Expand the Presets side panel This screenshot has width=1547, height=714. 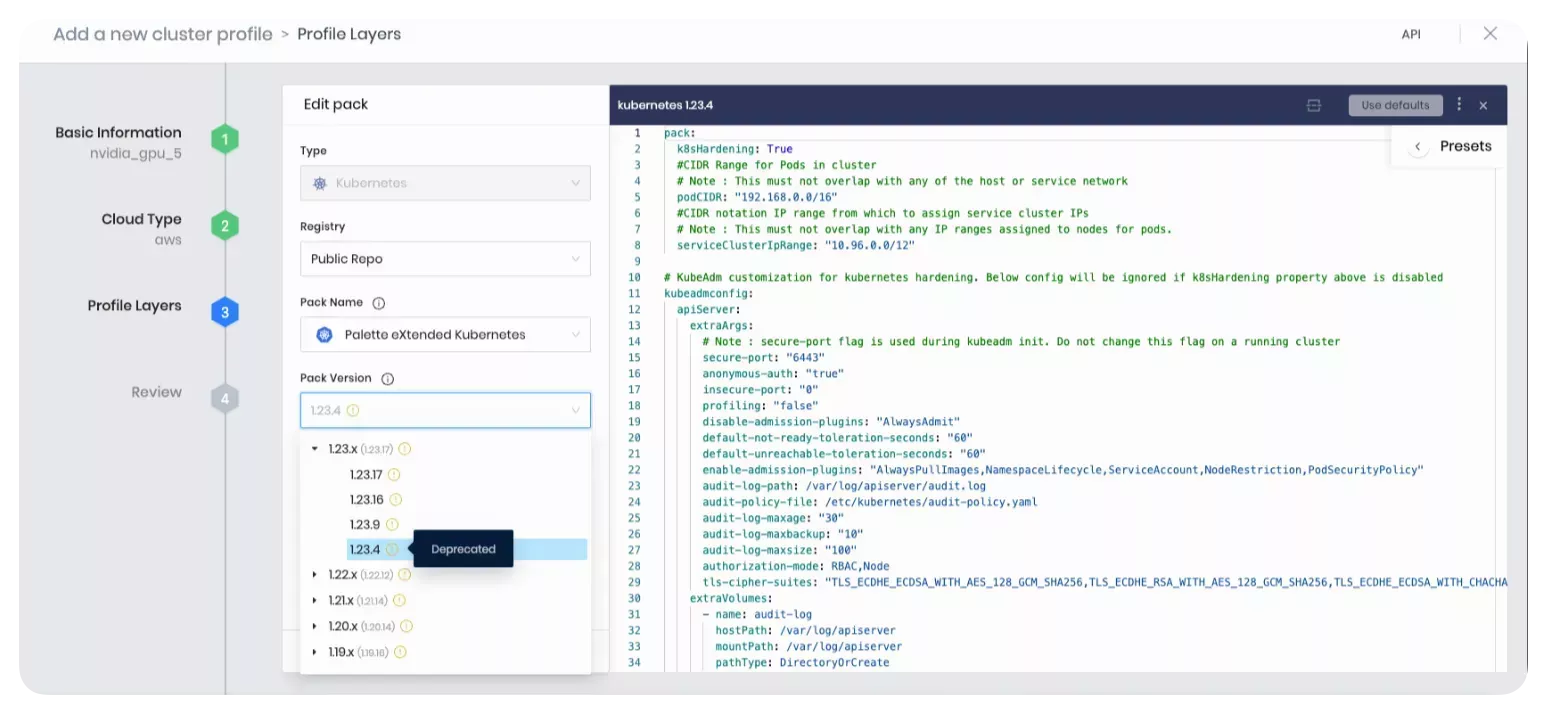coord(1418,147)
